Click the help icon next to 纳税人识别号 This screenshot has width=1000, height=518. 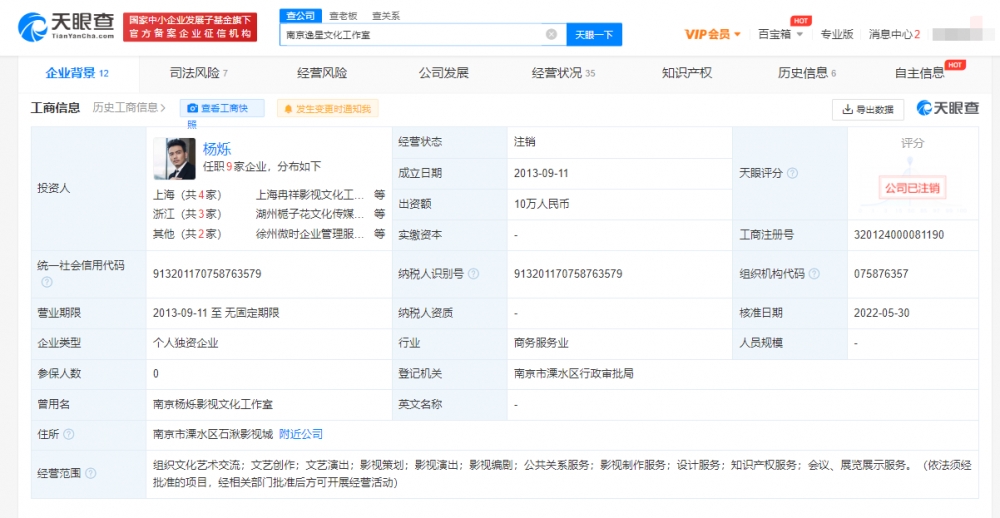pos(473,274)
